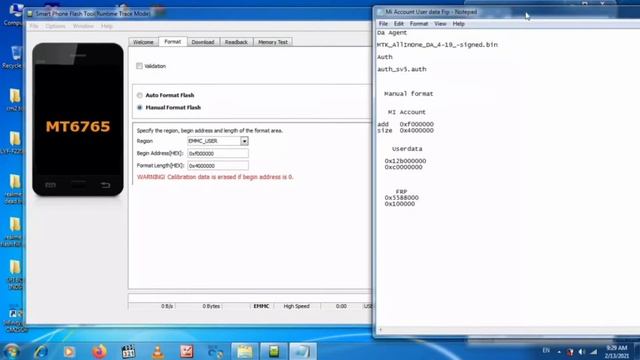Click 0x100000 value in Notepad

point(400,204)
